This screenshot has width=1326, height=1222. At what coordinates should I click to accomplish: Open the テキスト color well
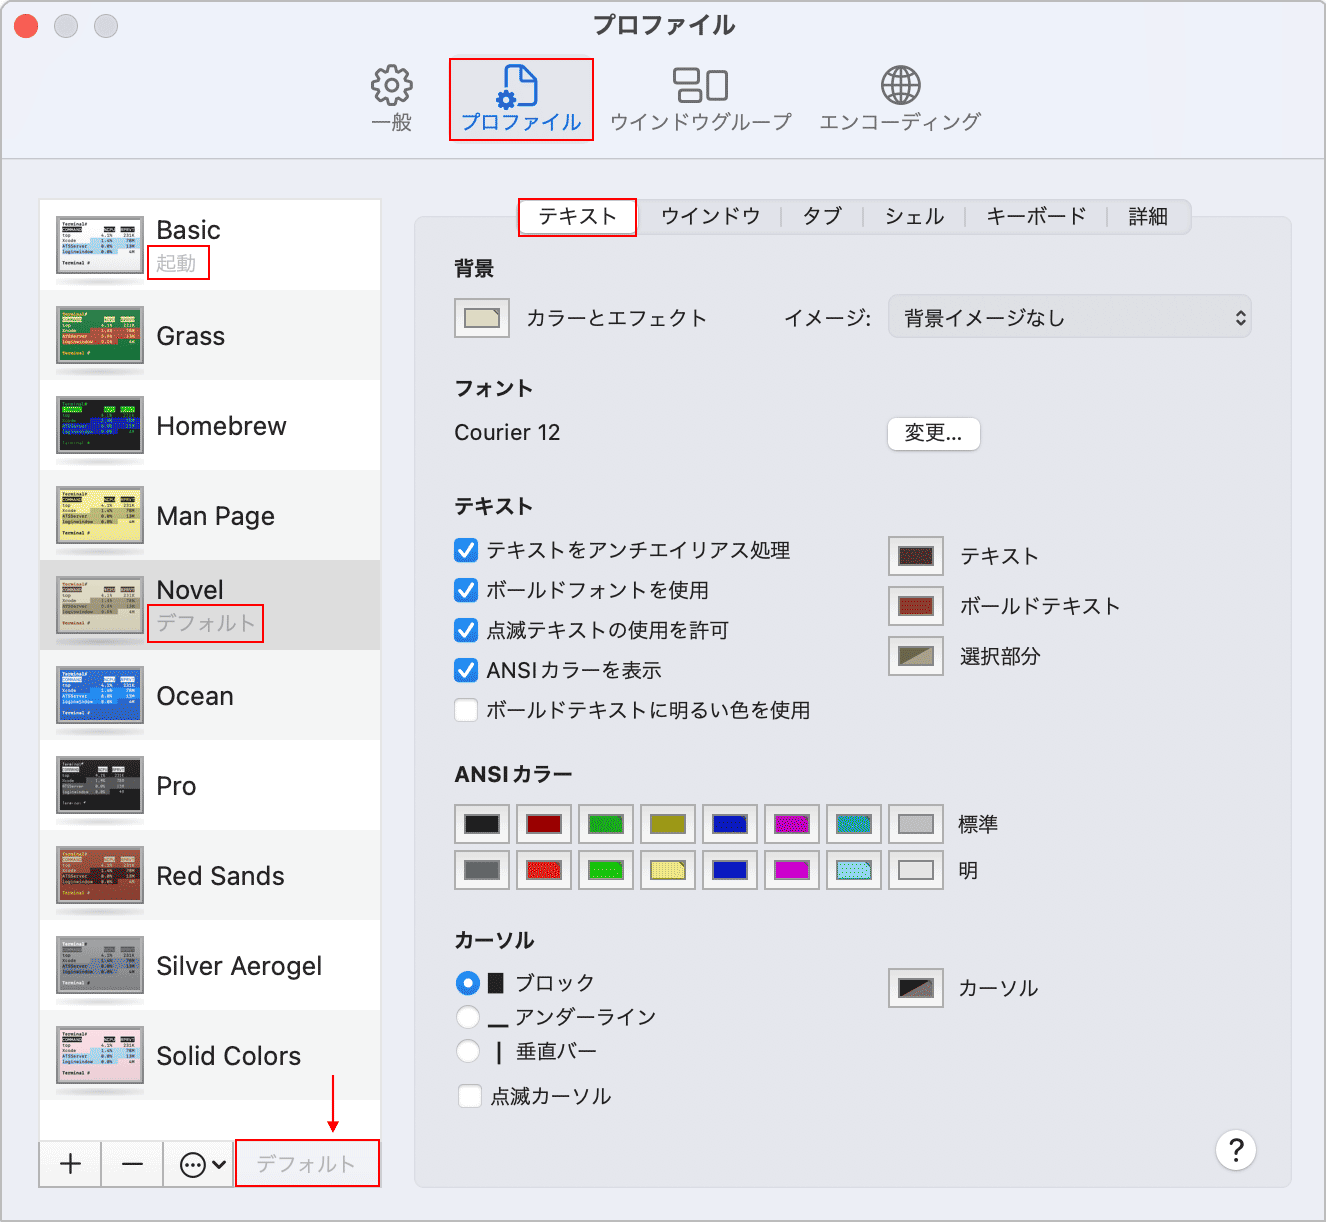click(x=916, y=556)
